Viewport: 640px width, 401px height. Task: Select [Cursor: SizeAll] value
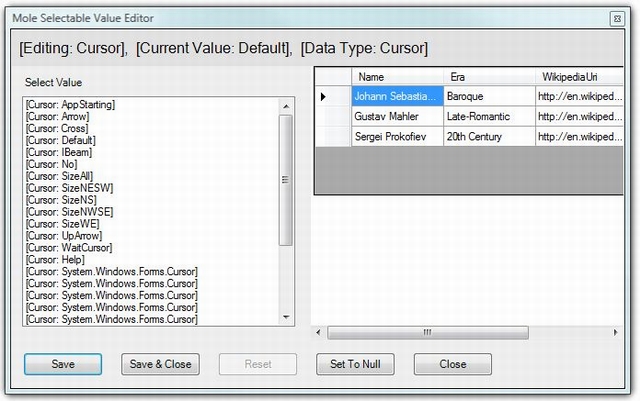point(59,176)
